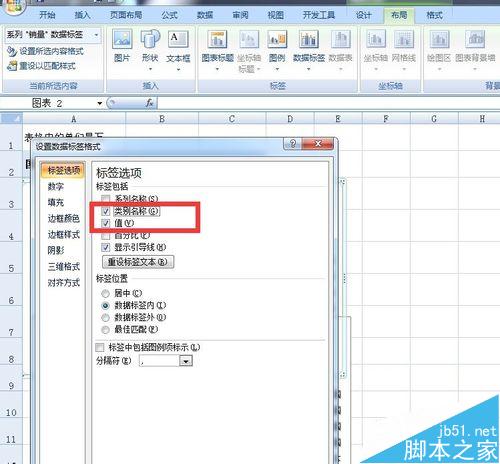This screenshot has height=464, width=500.
Task: Open the 开发工具 Developer tab
Action: click(319, 15)
